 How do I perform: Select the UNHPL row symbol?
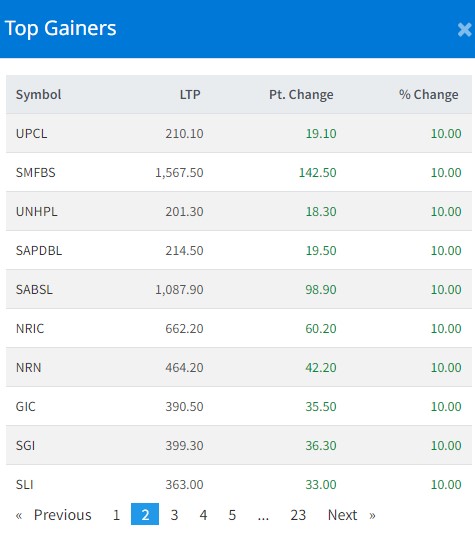tap(37, 212)
